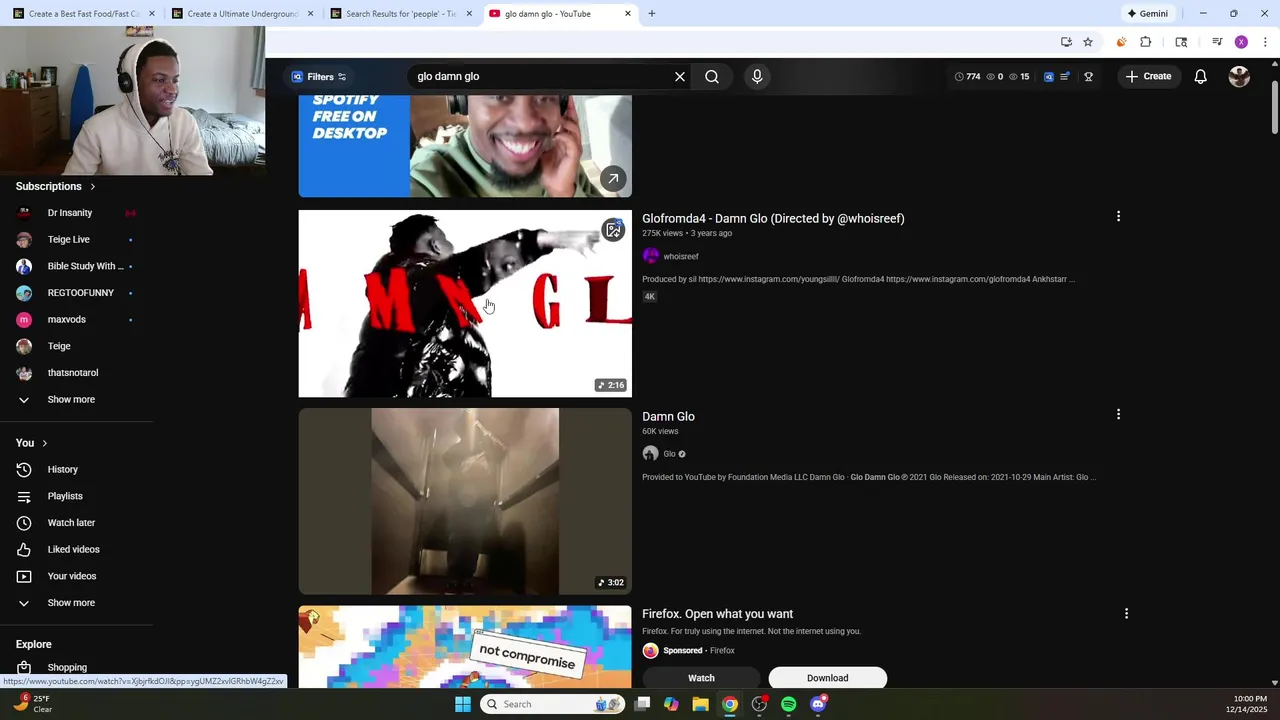Click the 15 views eye stat
Screen dimensions: 1280x720
click(x=1019, y=77)
